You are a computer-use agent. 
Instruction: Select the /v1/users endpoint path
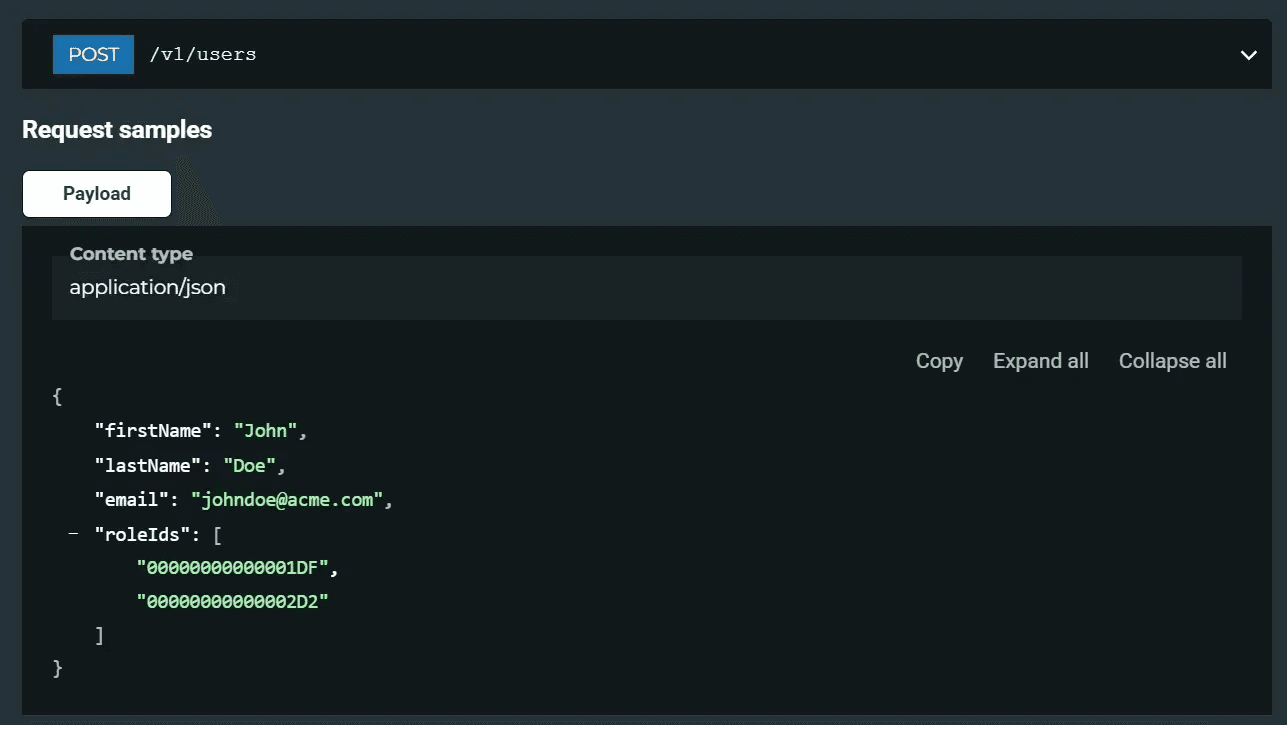point(203,55)
